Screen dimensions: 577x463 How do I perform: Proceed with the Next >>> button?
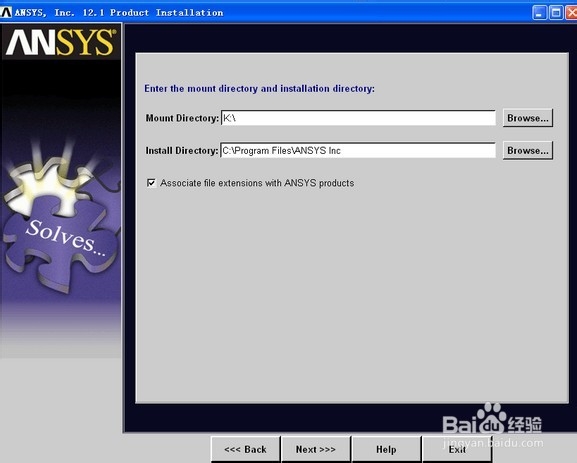click(x=316, y=449)
